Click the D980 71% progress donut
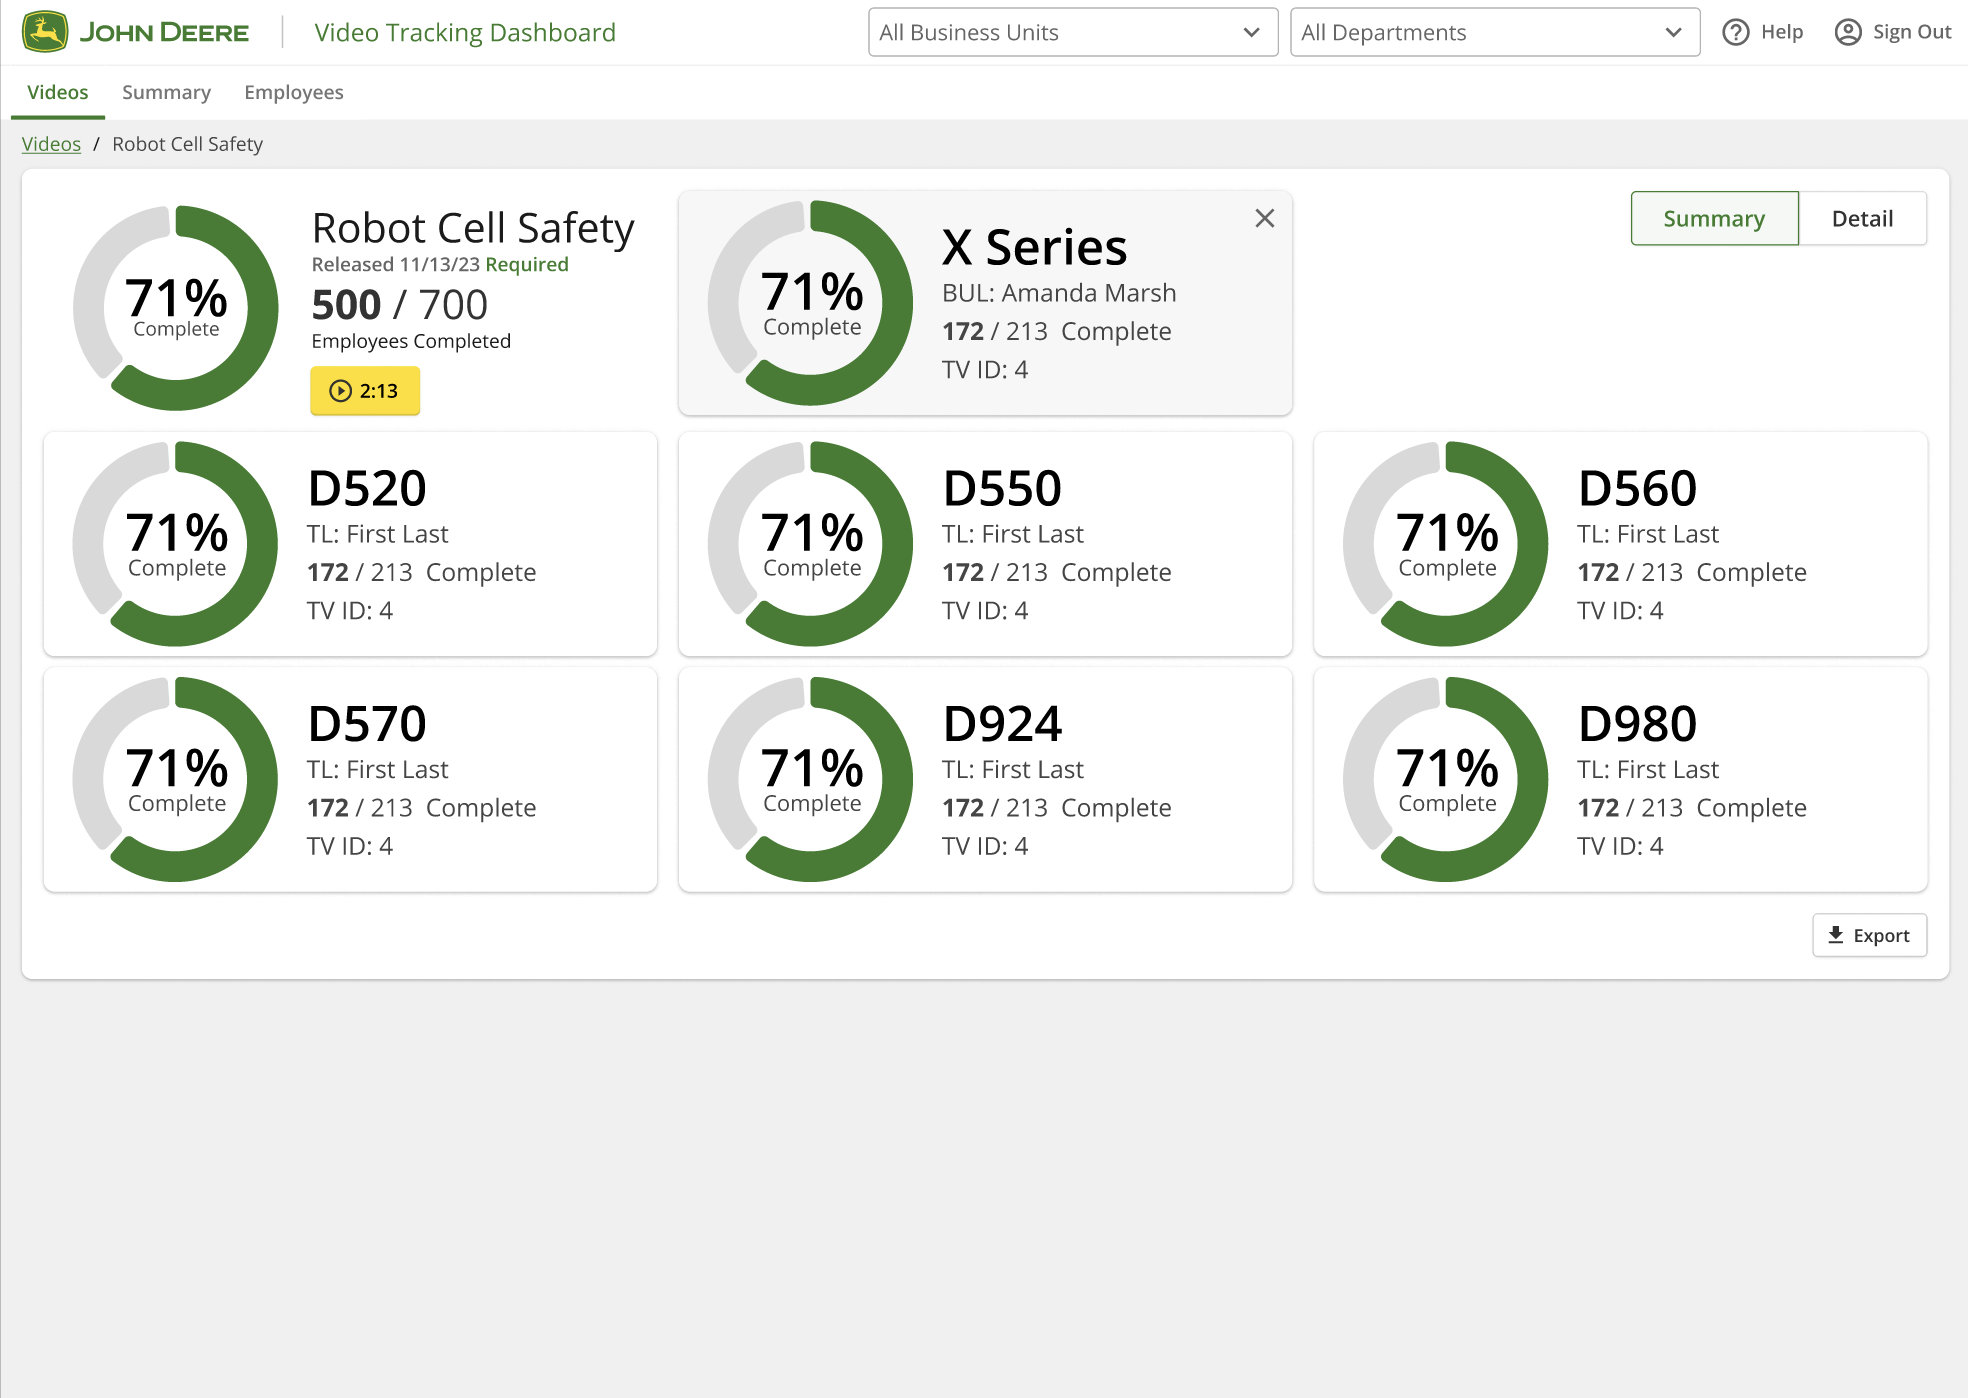Viewport: 1968px width, 1398px height. [1446, 779]
